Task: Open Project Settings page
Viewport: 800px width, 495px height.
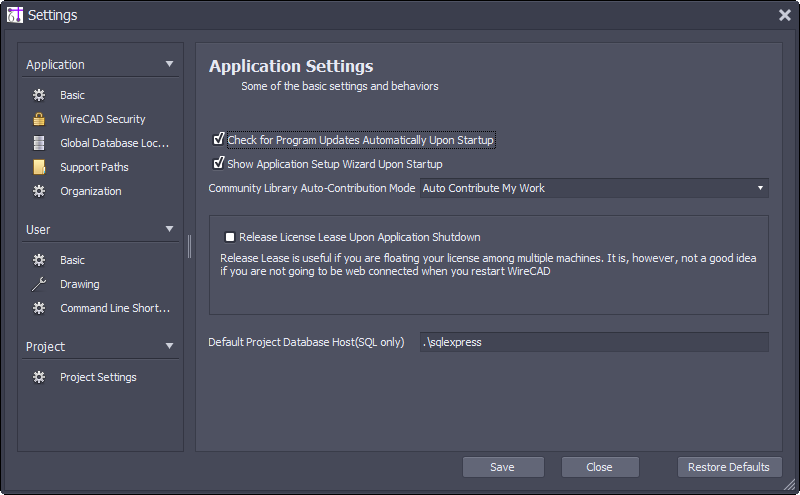Action: 98,377
